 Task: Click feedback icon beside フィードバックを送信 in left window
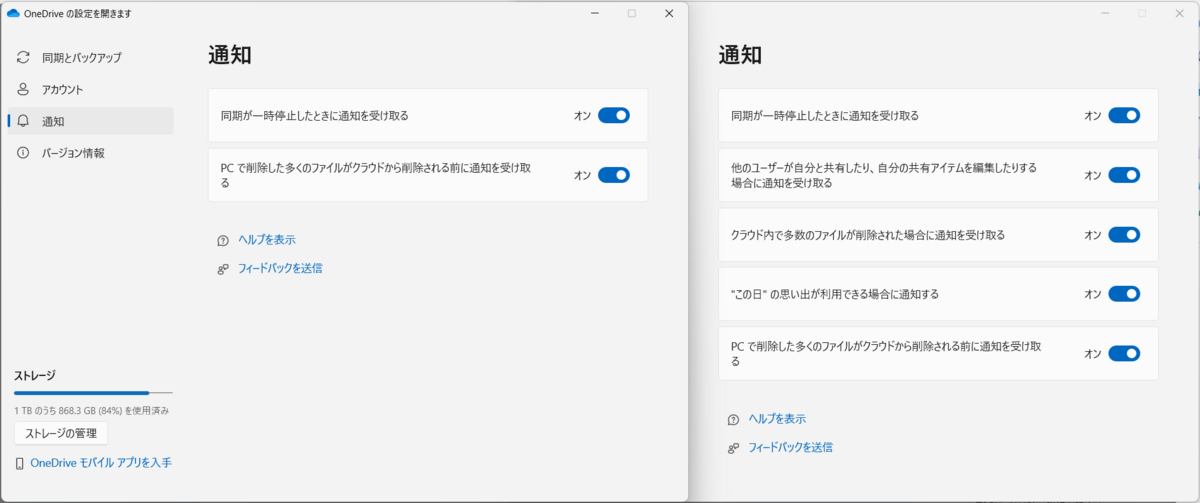(x=223, y=269)
